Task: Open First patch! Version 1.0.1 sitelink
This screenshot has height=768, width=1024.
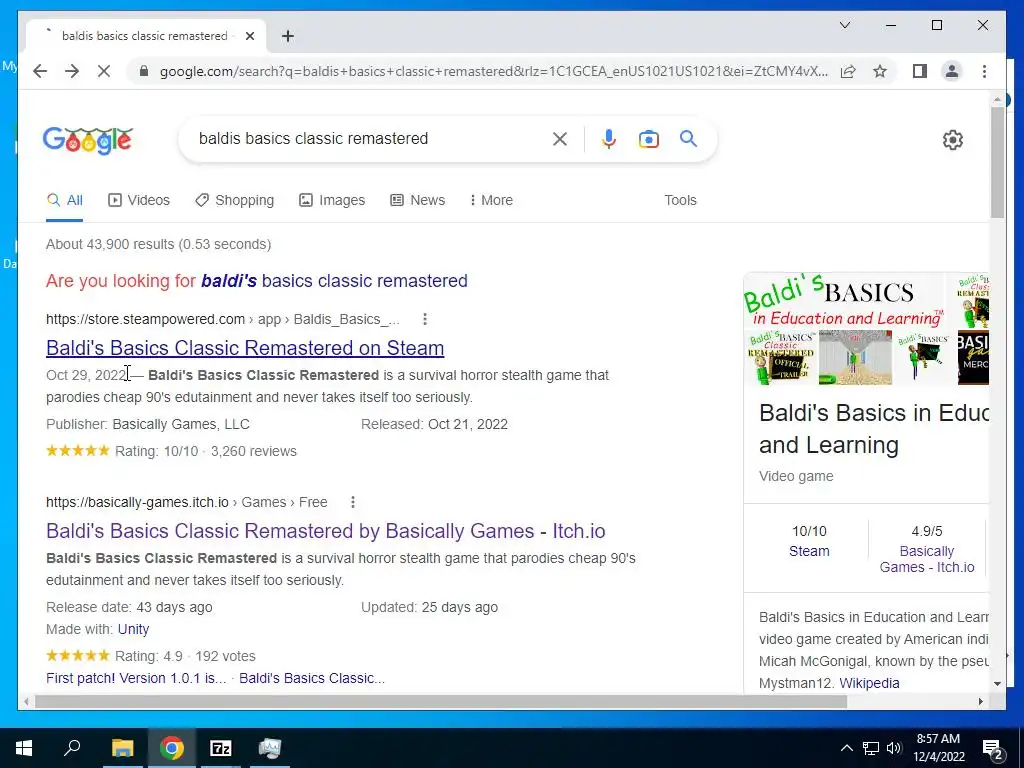Action: pos(136,679)
